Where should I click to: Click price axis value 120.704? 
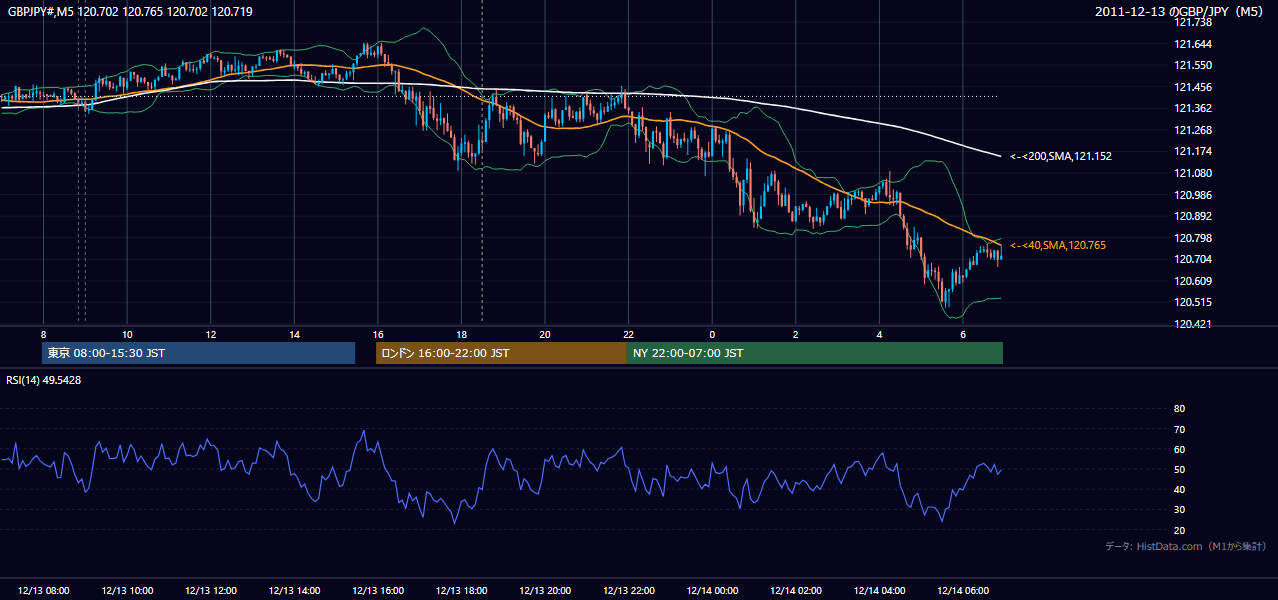click(x=1192, y=259)
